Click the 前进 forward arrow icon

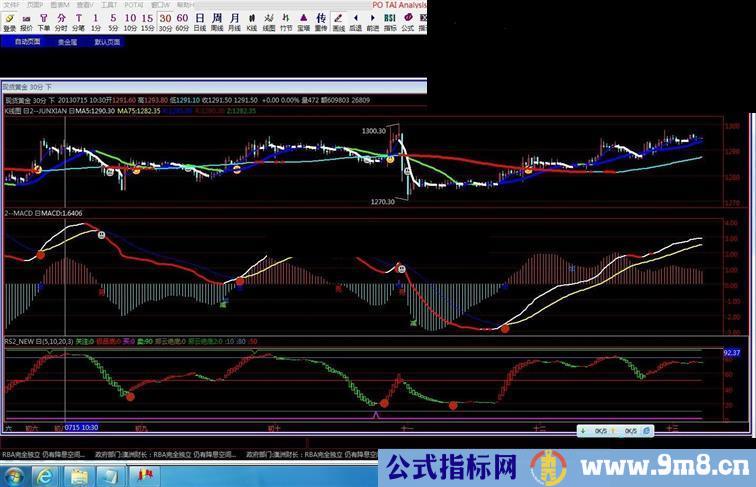[x=372, y=21]
